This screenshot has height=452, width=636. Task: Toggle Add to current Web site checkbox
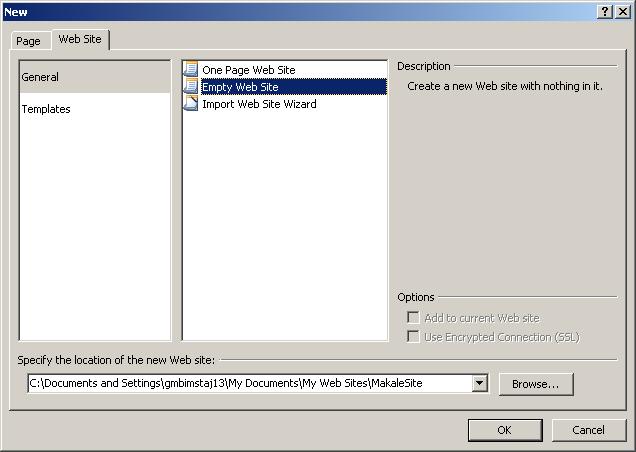tap(413, 317)
